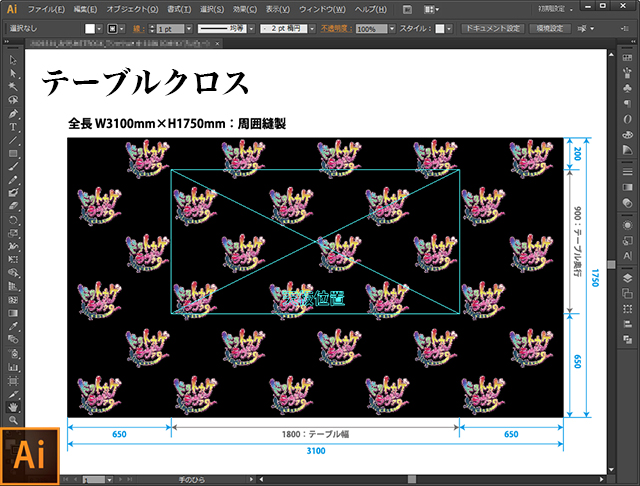The image size is (640, 486).
Task: Click the 環境設定 button
Action: click(x=549, y=28)
